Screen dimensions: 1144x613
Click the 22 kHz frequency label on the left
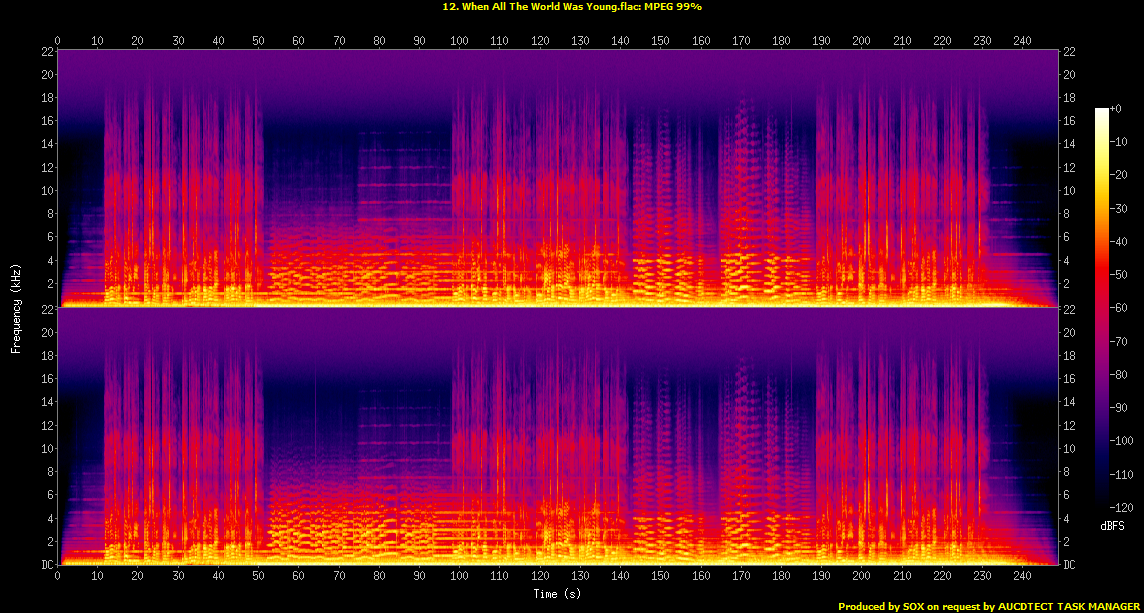(x=46, y=49)
